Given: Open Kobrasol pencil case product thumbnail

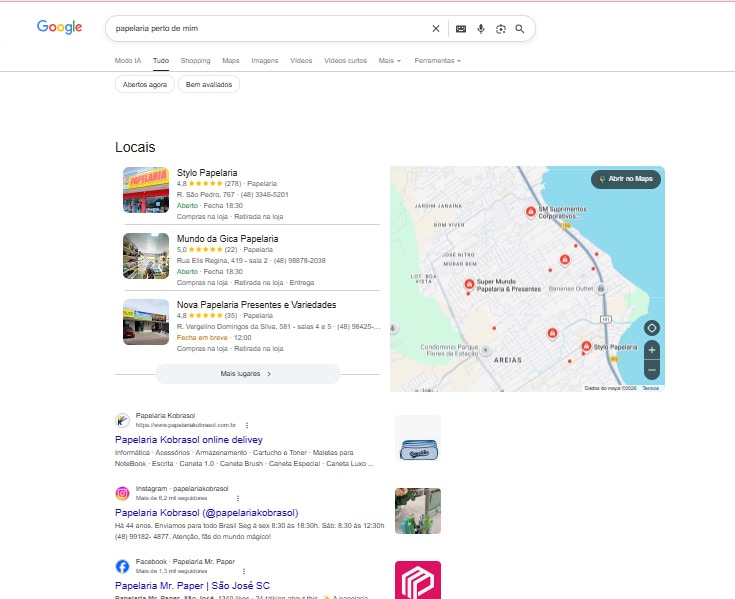Looking at the screenshot, I should coord(418,438).
